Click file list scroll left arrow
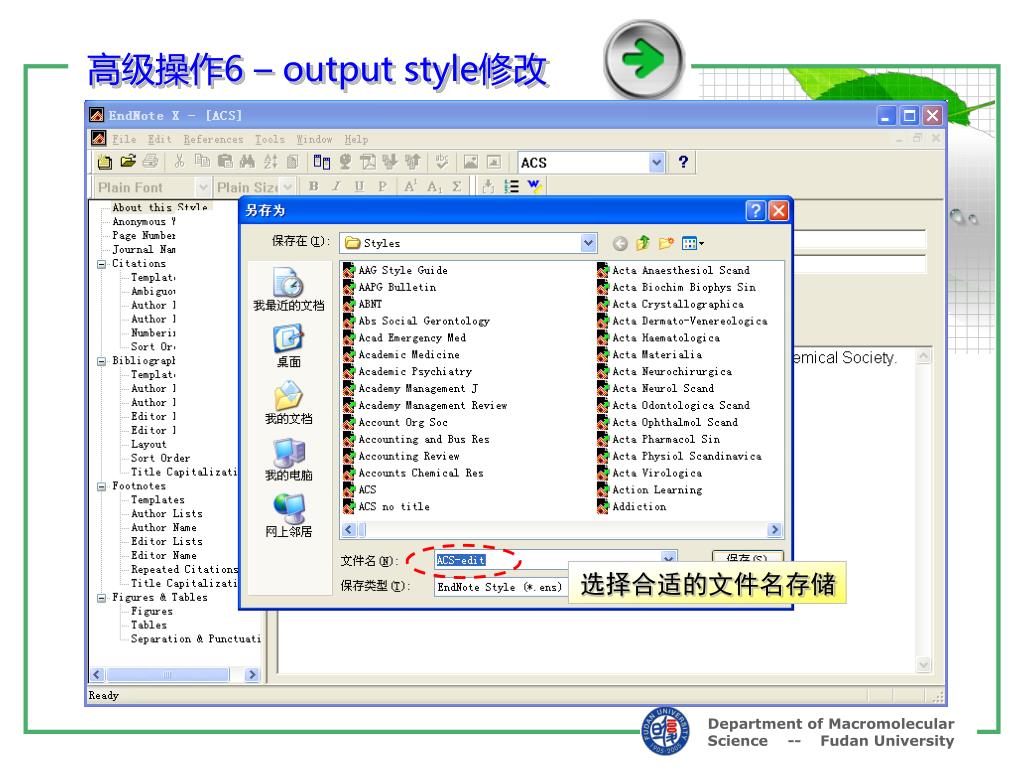The image size is (1024, 768). point(349,530)
